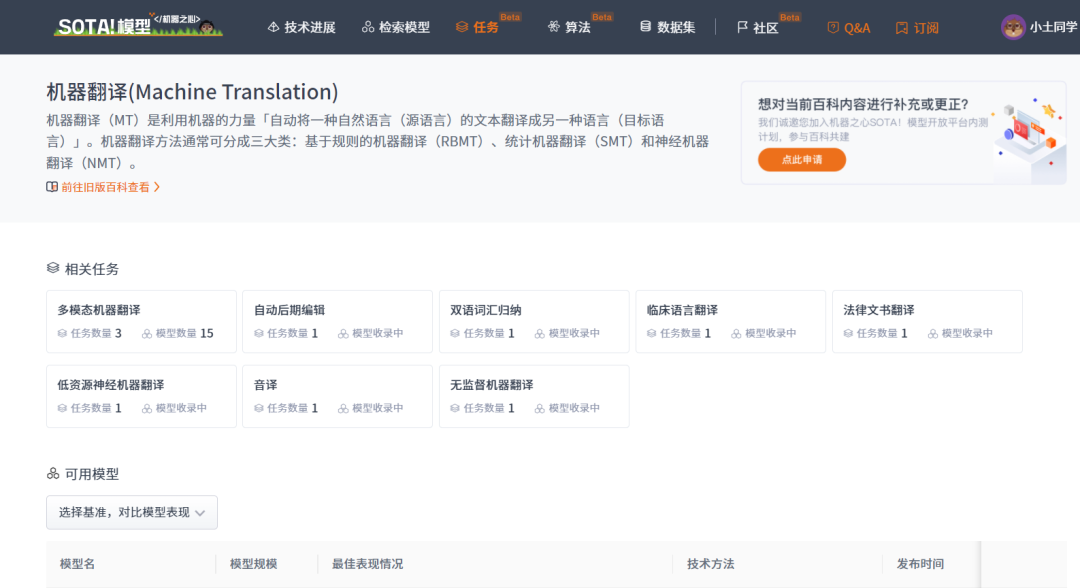Click the 相关任务 section layers icon
Viewport: 1080px width, 588px height.
click(x=53, y=268)
